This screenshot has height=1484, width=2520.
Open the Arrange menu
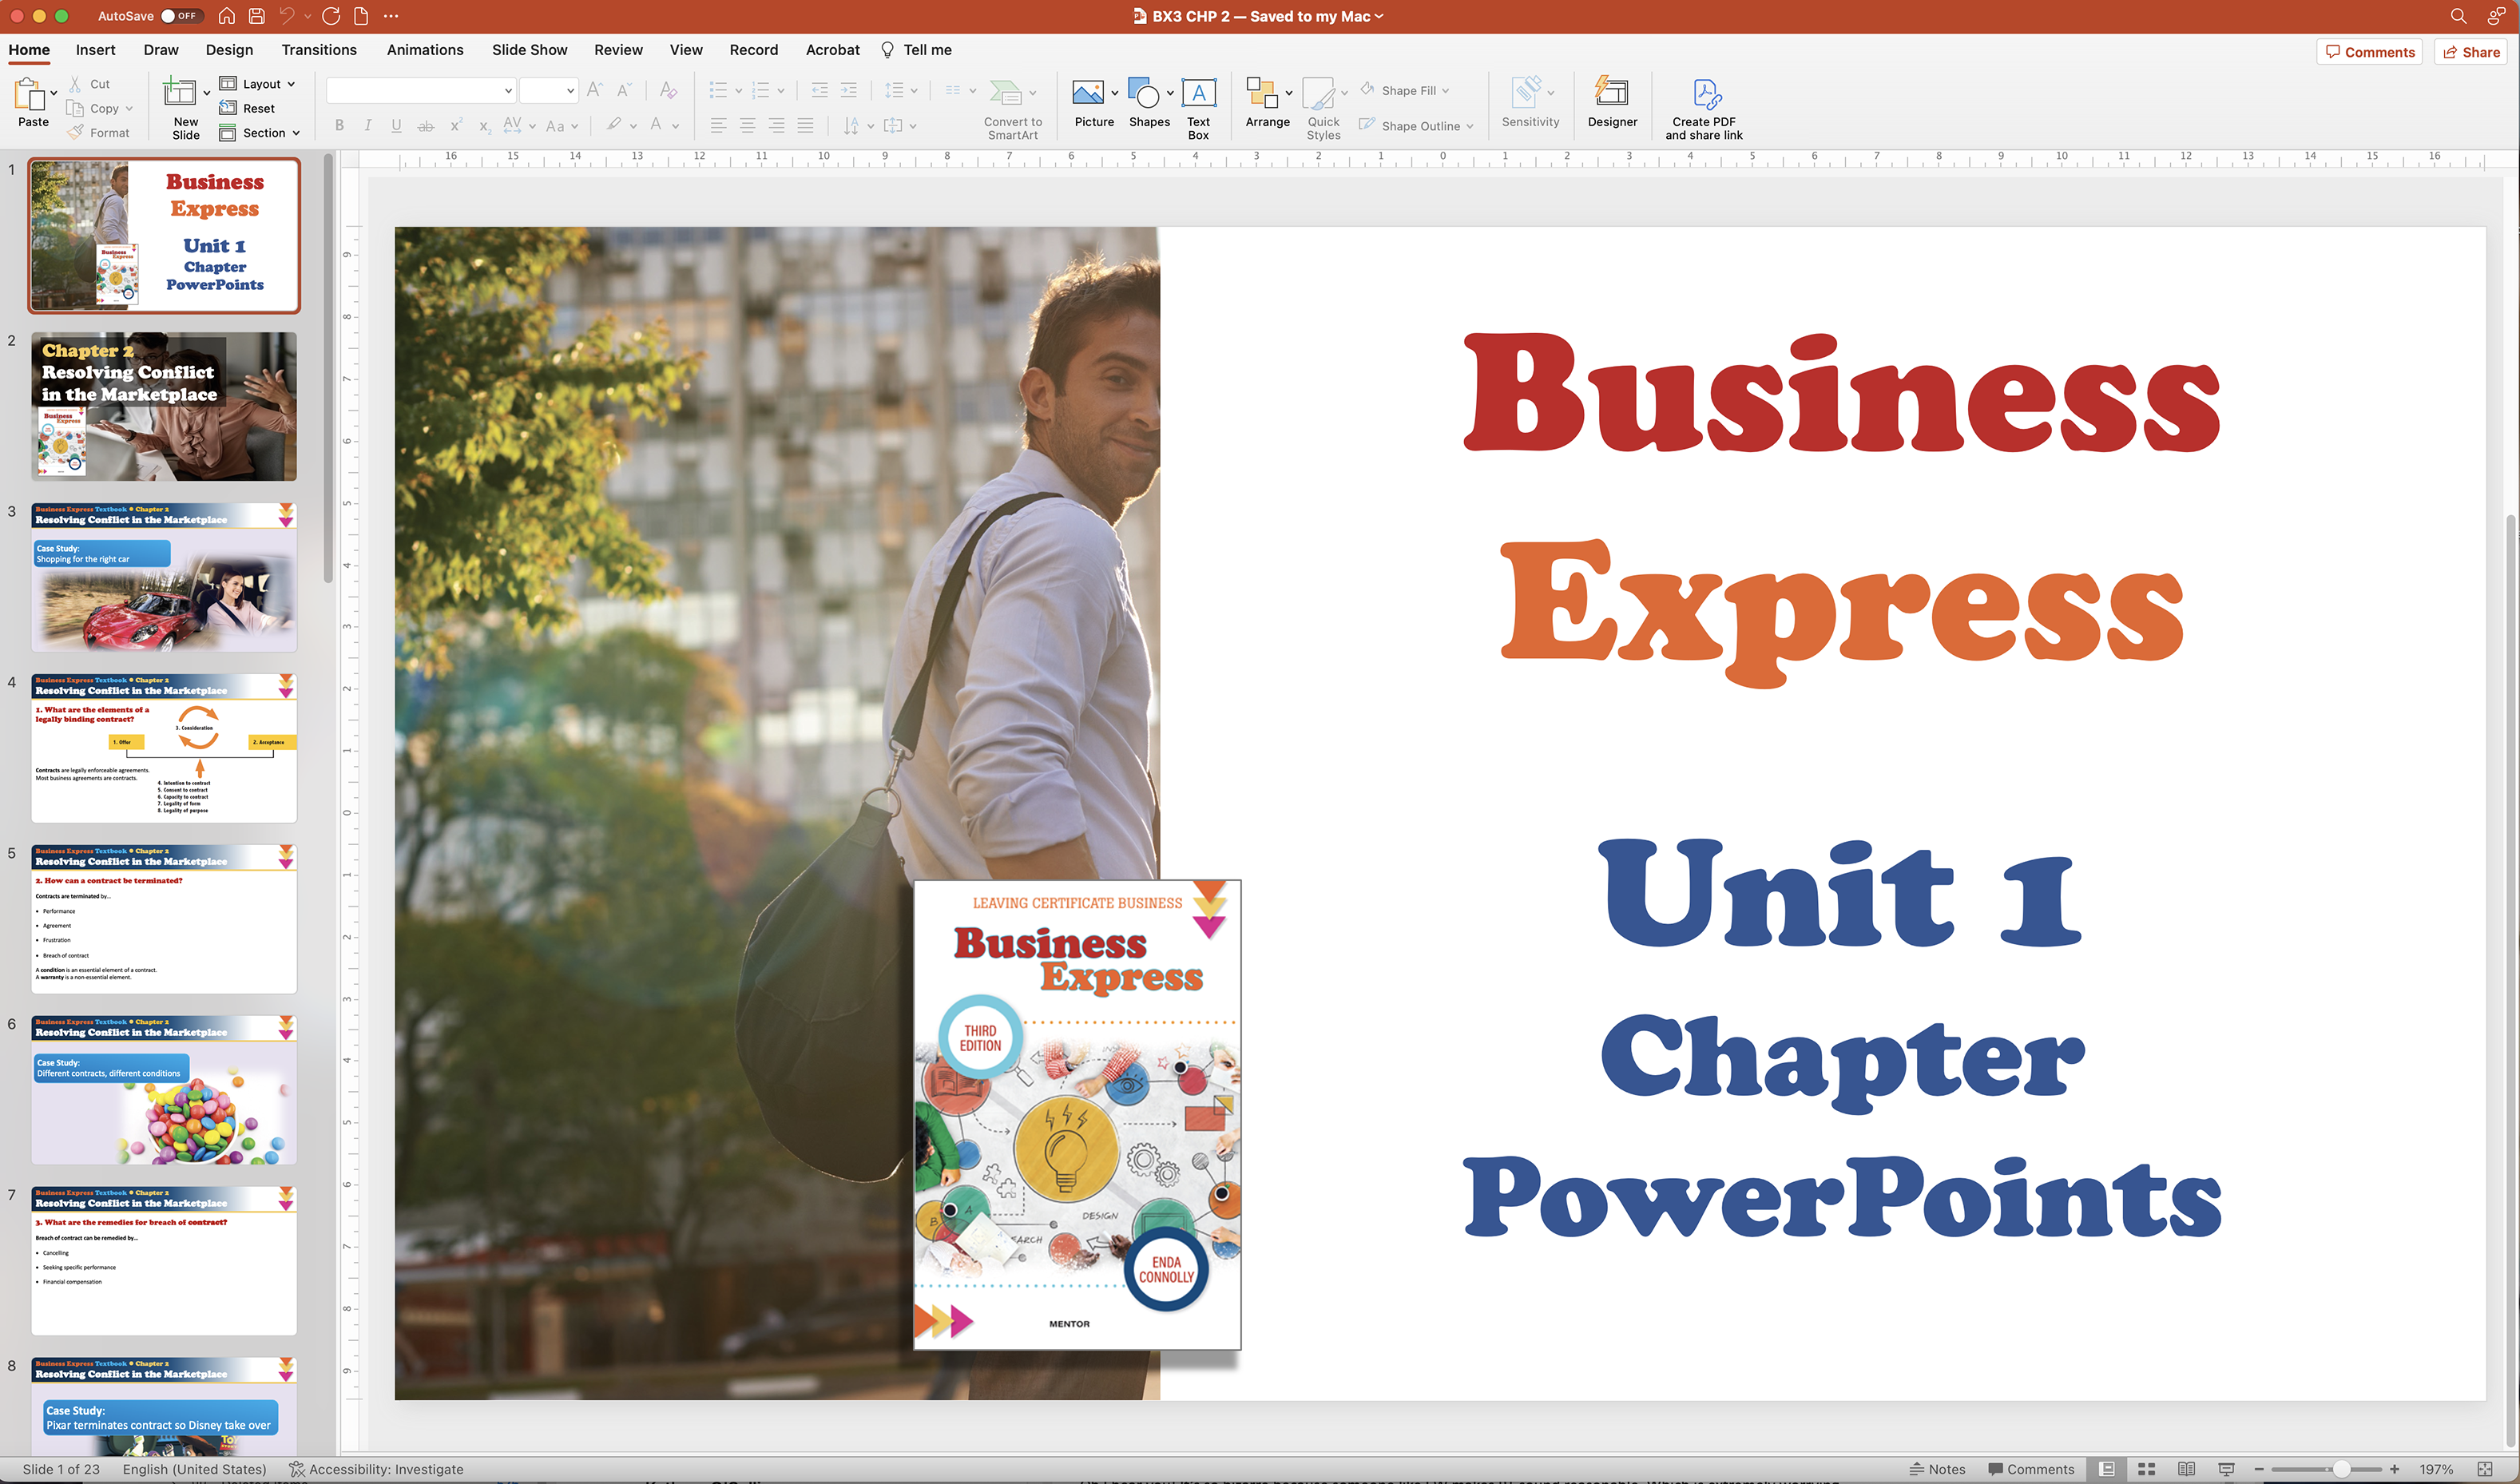coord(1267,102)
